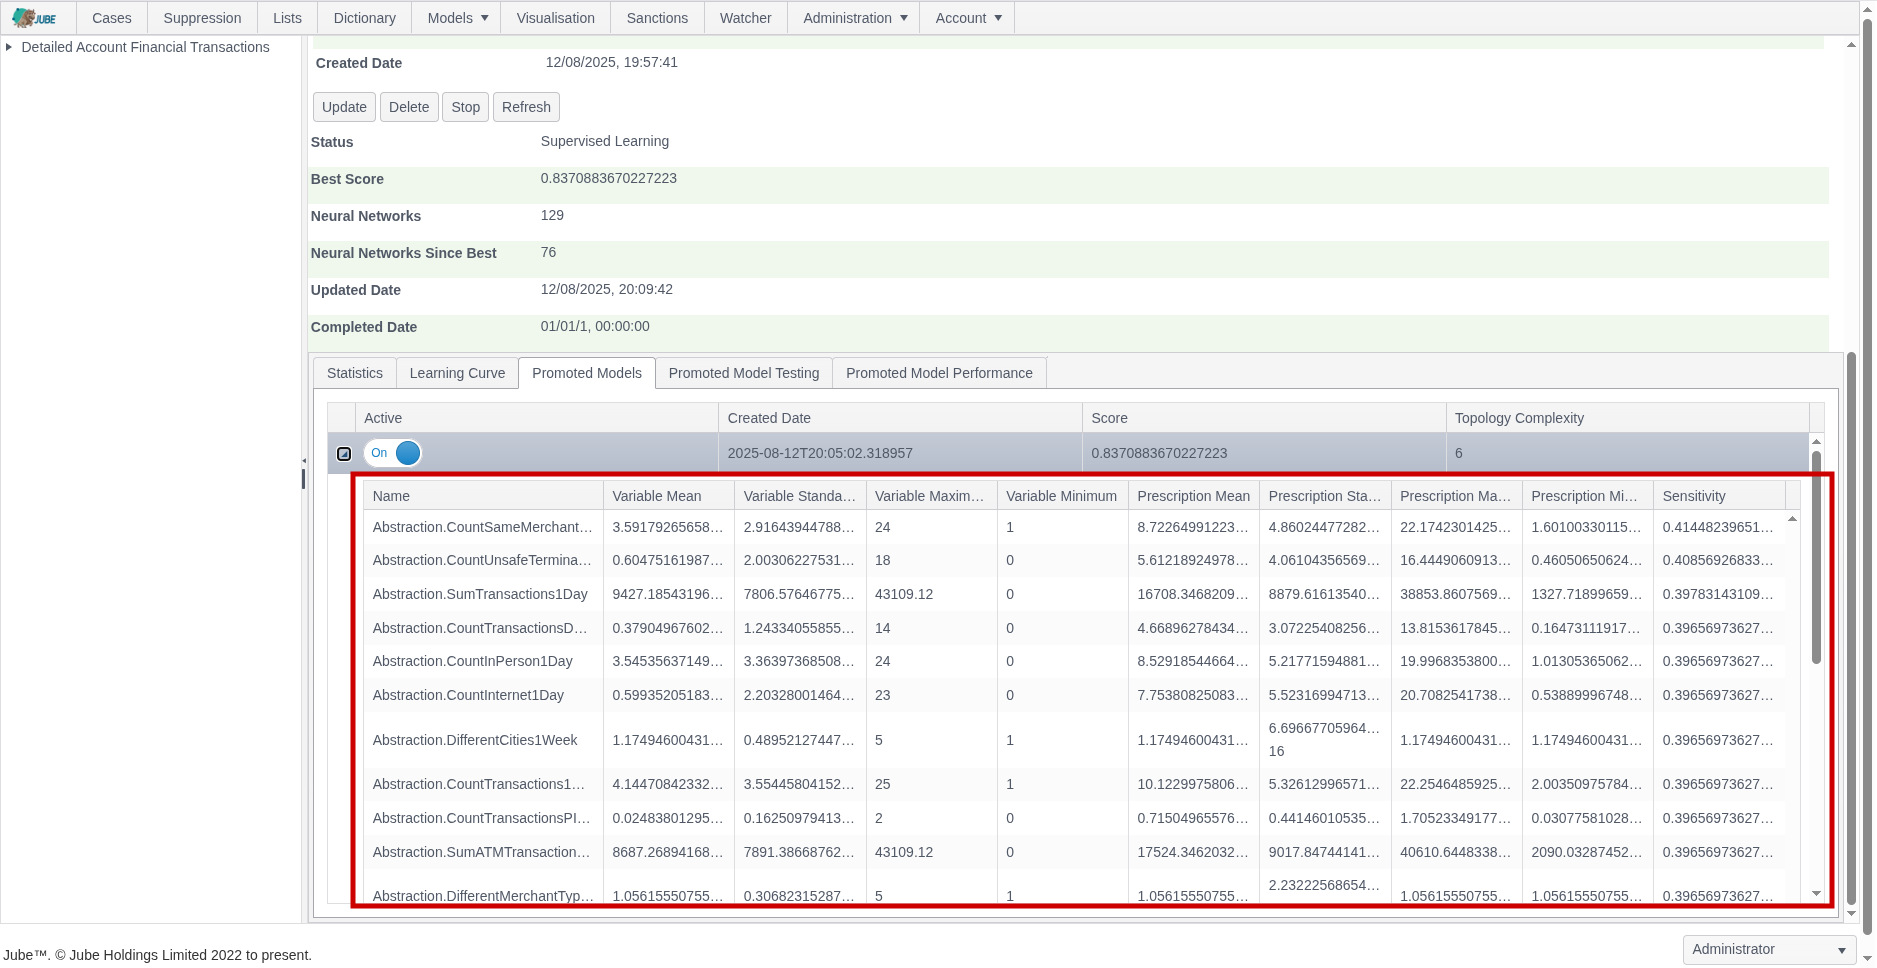
Task: Collapse the promoted model row detail icon
Action: tap(344, 454)
